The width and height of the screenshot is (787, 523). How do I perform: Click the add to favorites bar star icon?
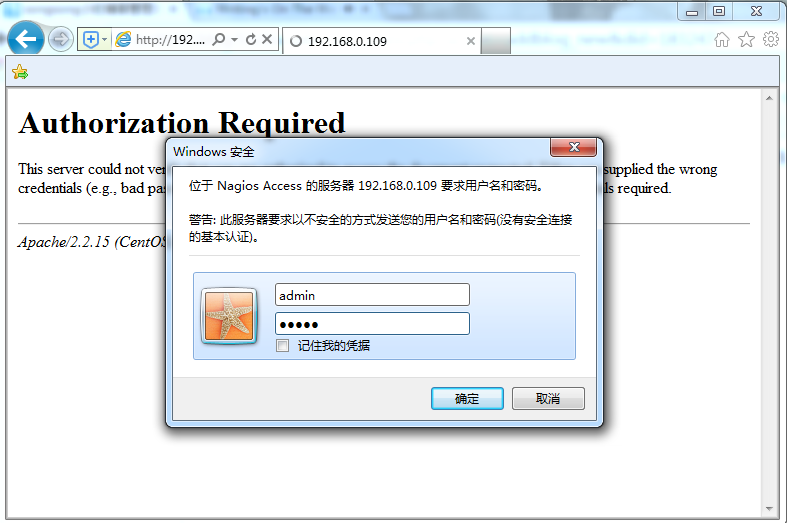tap(20, 72)
